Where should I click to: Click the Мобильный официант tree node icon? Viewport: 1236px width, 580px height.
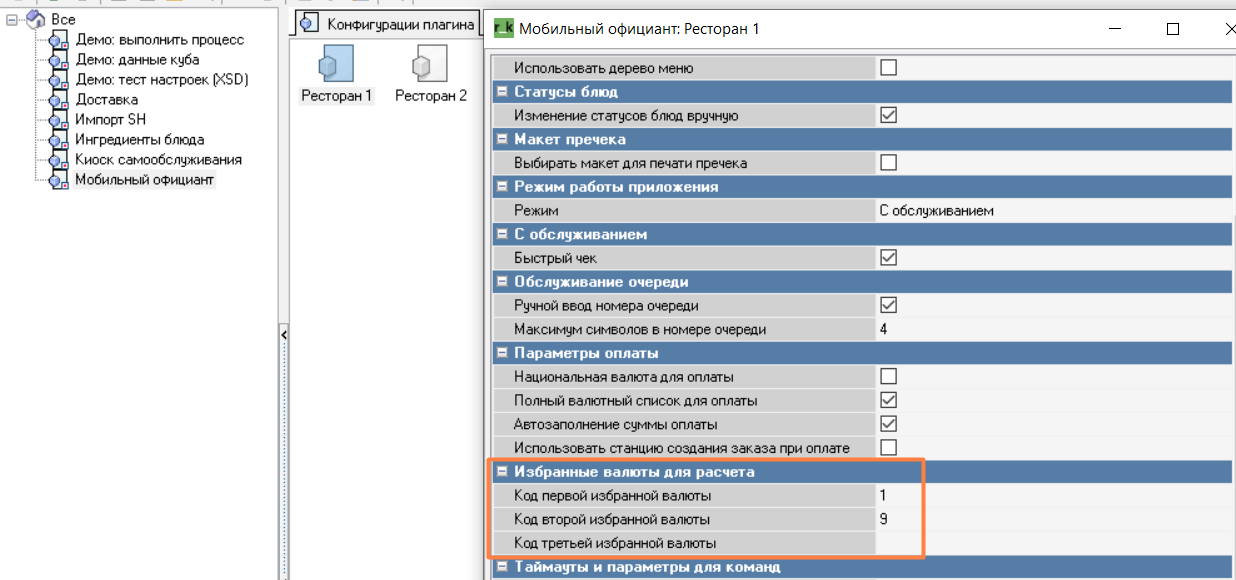(58, 180)
